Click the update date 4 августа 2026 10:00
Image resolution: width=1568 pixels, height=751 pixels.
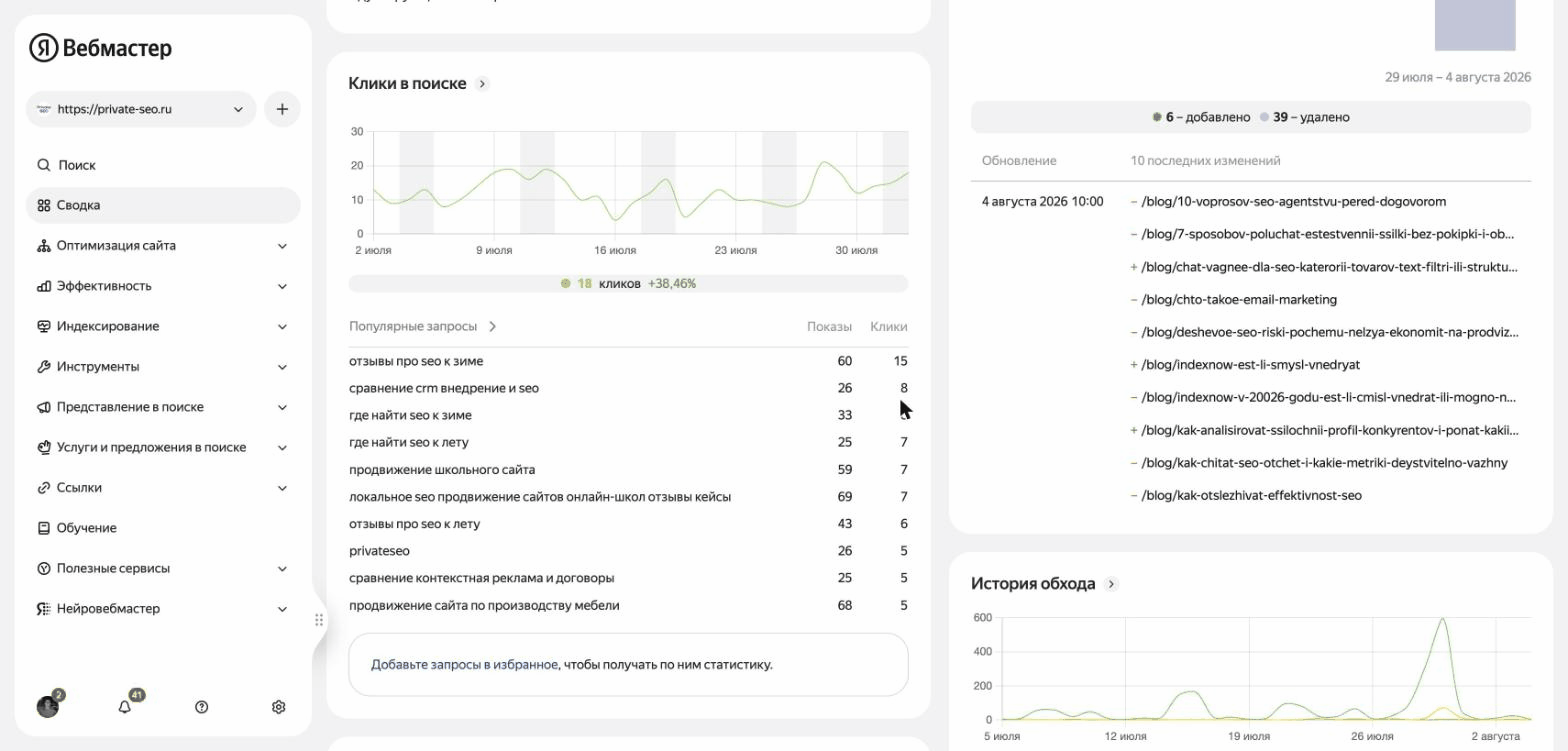[x=1043, y=202]
